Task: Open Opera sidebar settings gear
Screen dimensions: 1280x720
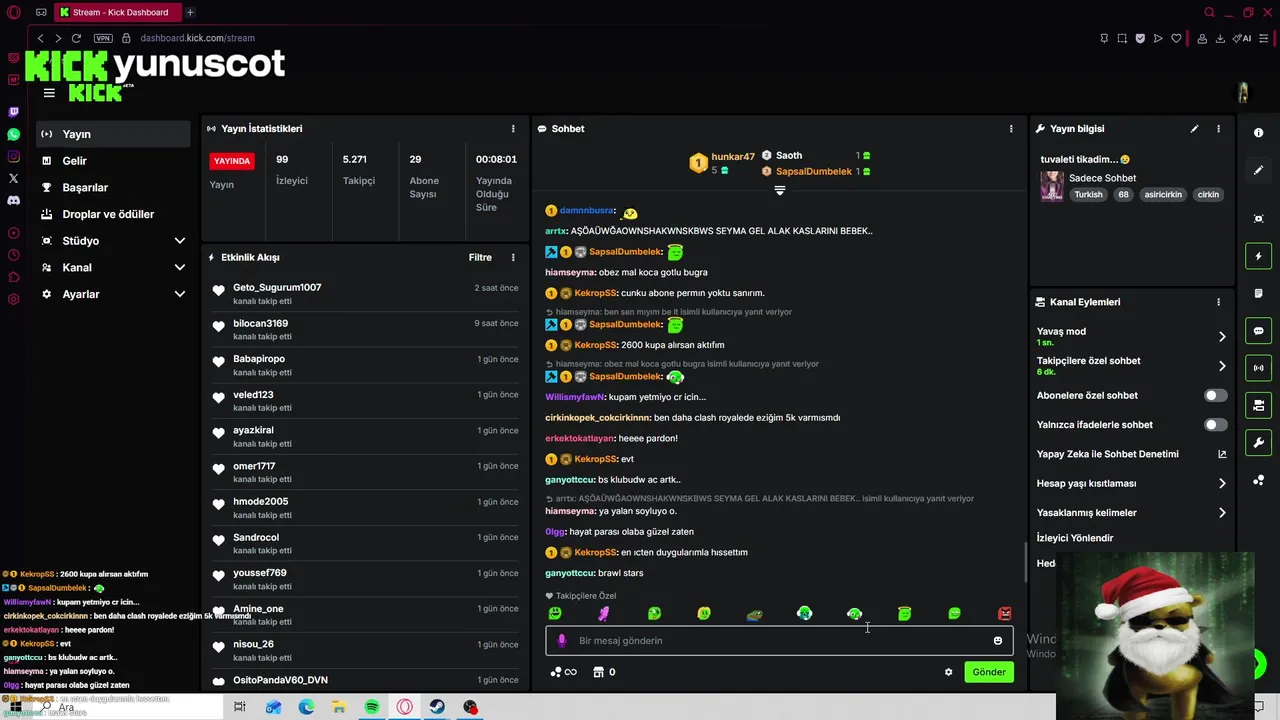Action: 13,299
